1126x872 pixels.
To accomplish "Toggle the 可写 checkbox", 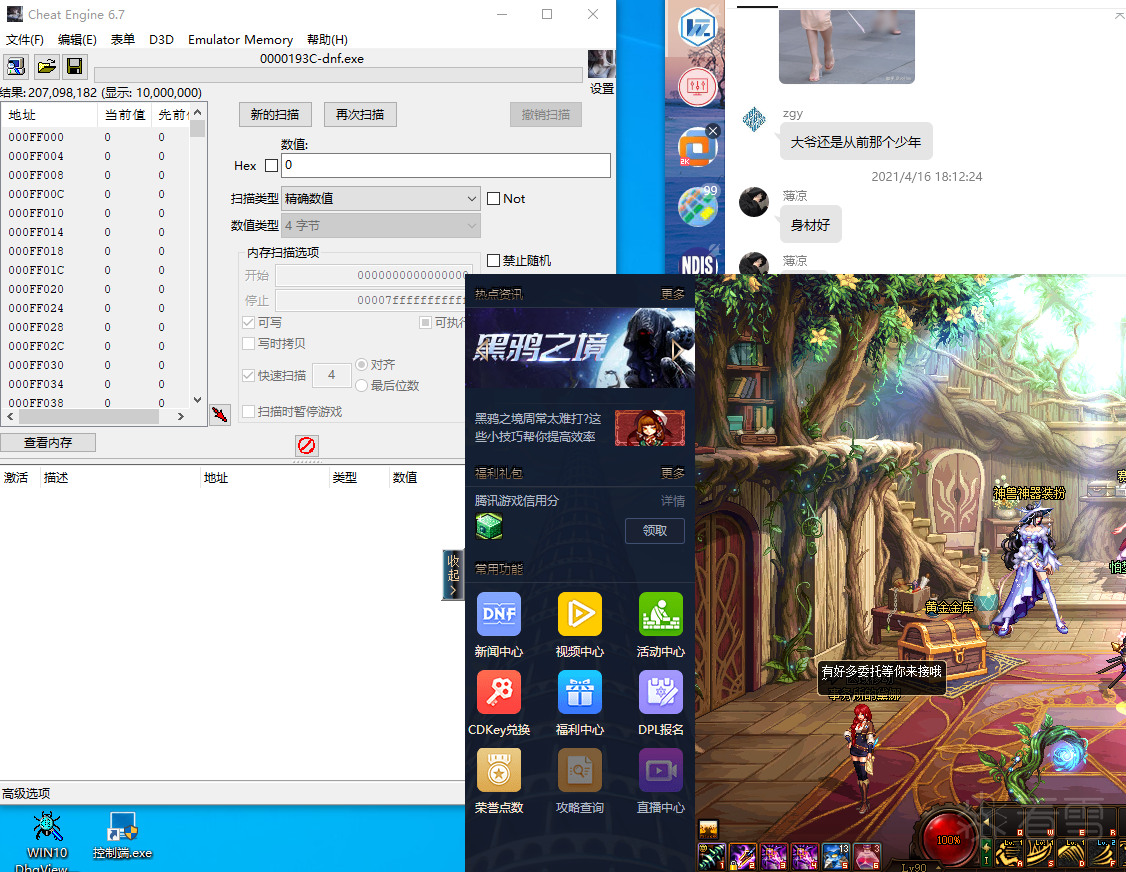I will pyautogui.click(x=248, y=323).
